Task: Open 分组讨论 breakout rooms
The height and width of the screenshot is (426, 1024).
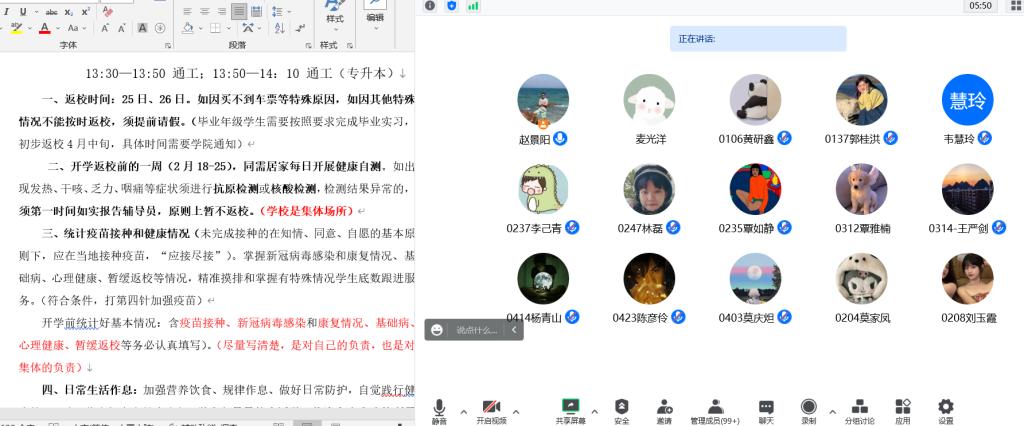Action: [x=859, y=409]
